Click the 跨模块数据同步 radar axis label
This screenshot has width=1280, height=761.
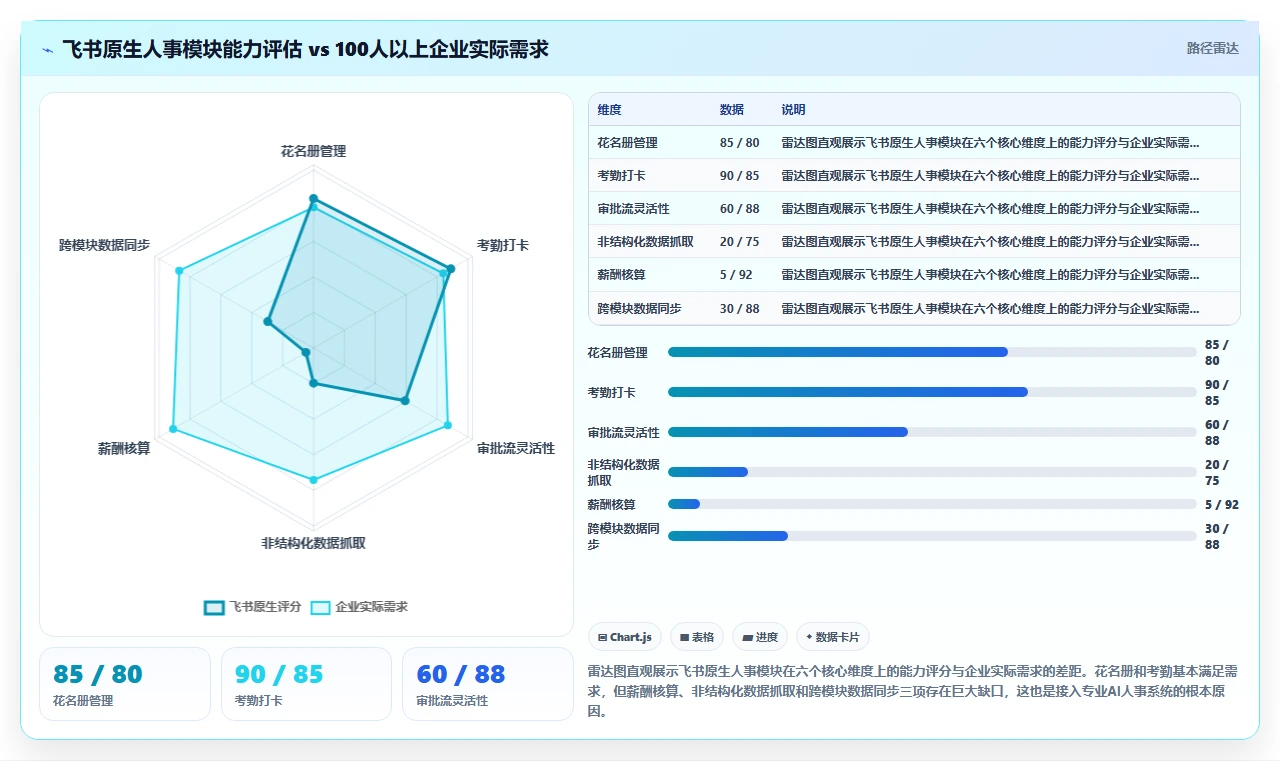click(104, 244)
